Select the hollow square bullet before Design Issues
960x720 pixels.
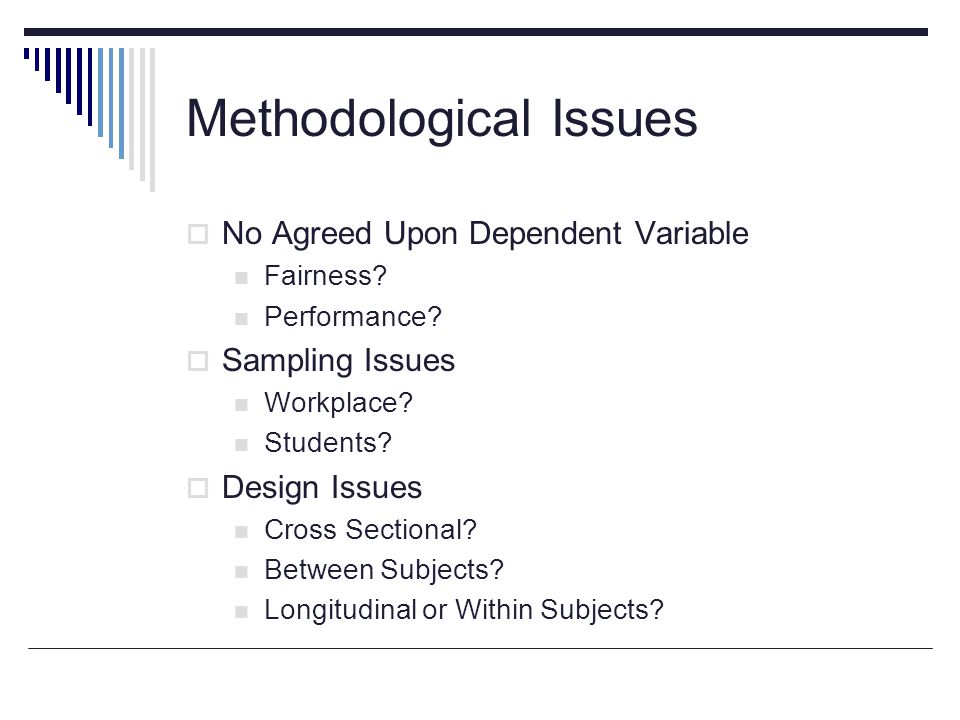click(197, 488)
